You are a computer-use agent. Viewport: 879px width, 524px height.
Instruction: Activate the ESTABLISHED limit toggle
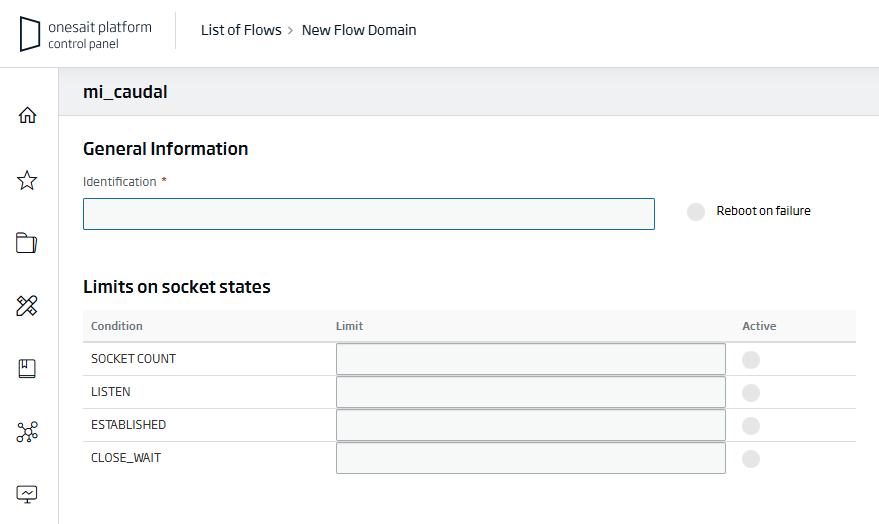(x=751, y=425)
